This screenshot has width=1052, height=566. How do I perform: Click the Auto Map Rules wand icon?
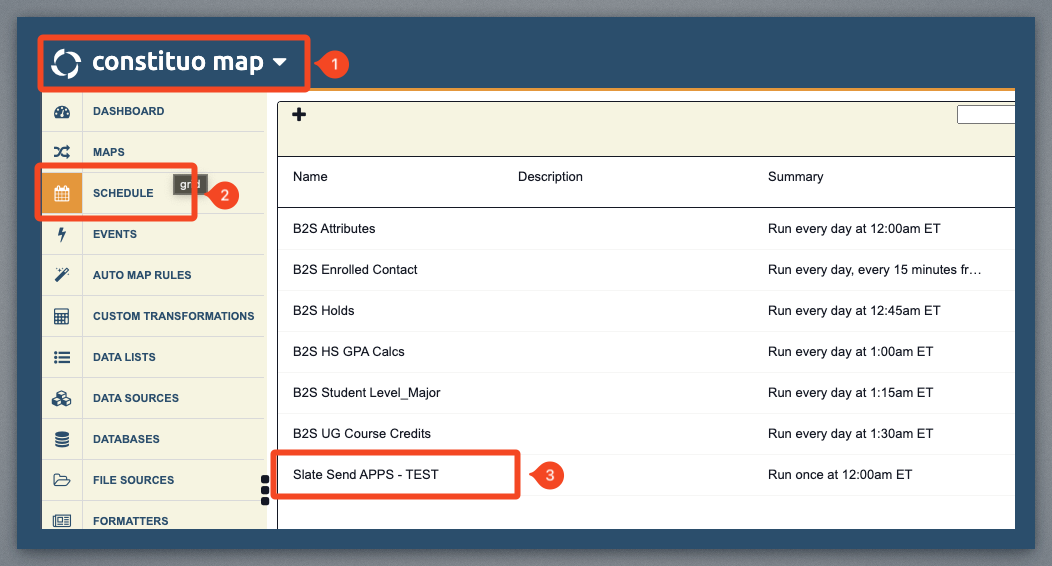pos(62,275)
